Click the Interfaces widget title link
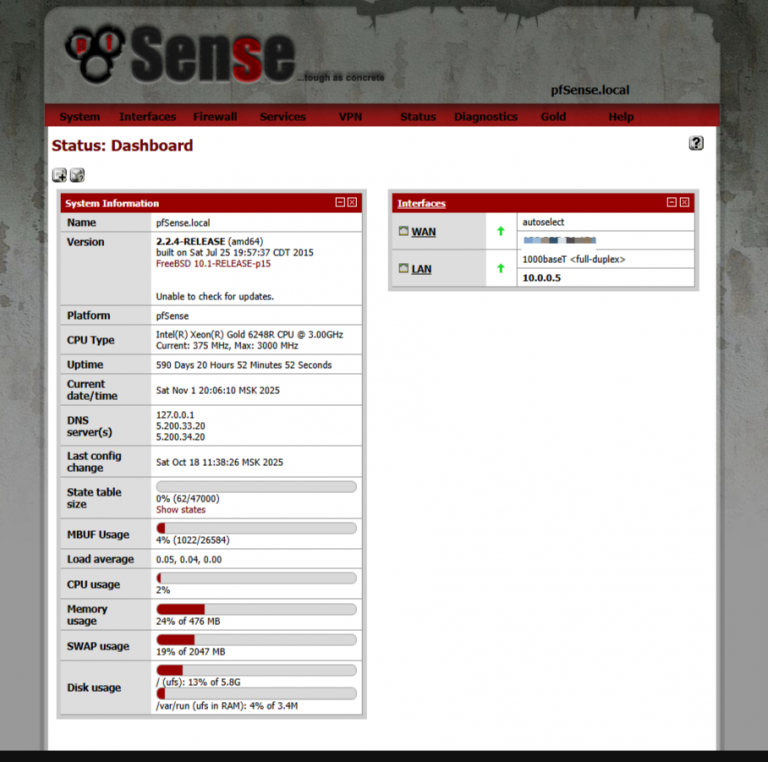The height and width of the screenshot is (762, 768). coord(421,203)
